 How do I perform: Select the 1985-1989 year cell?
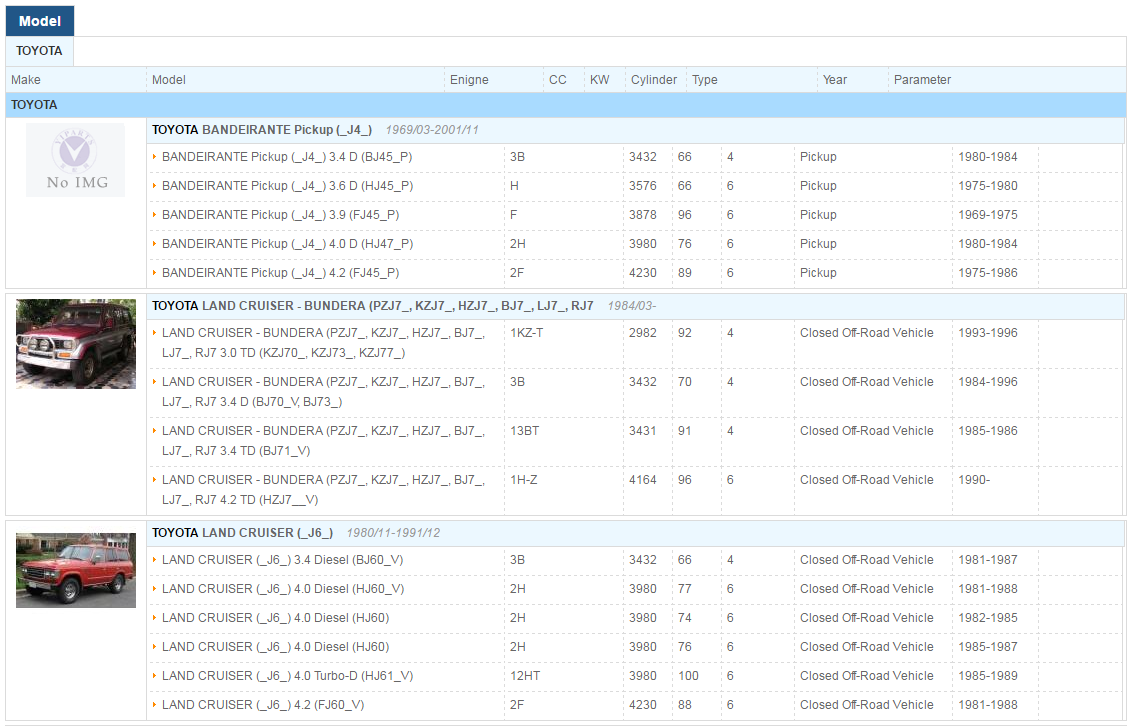click(988, 676)
